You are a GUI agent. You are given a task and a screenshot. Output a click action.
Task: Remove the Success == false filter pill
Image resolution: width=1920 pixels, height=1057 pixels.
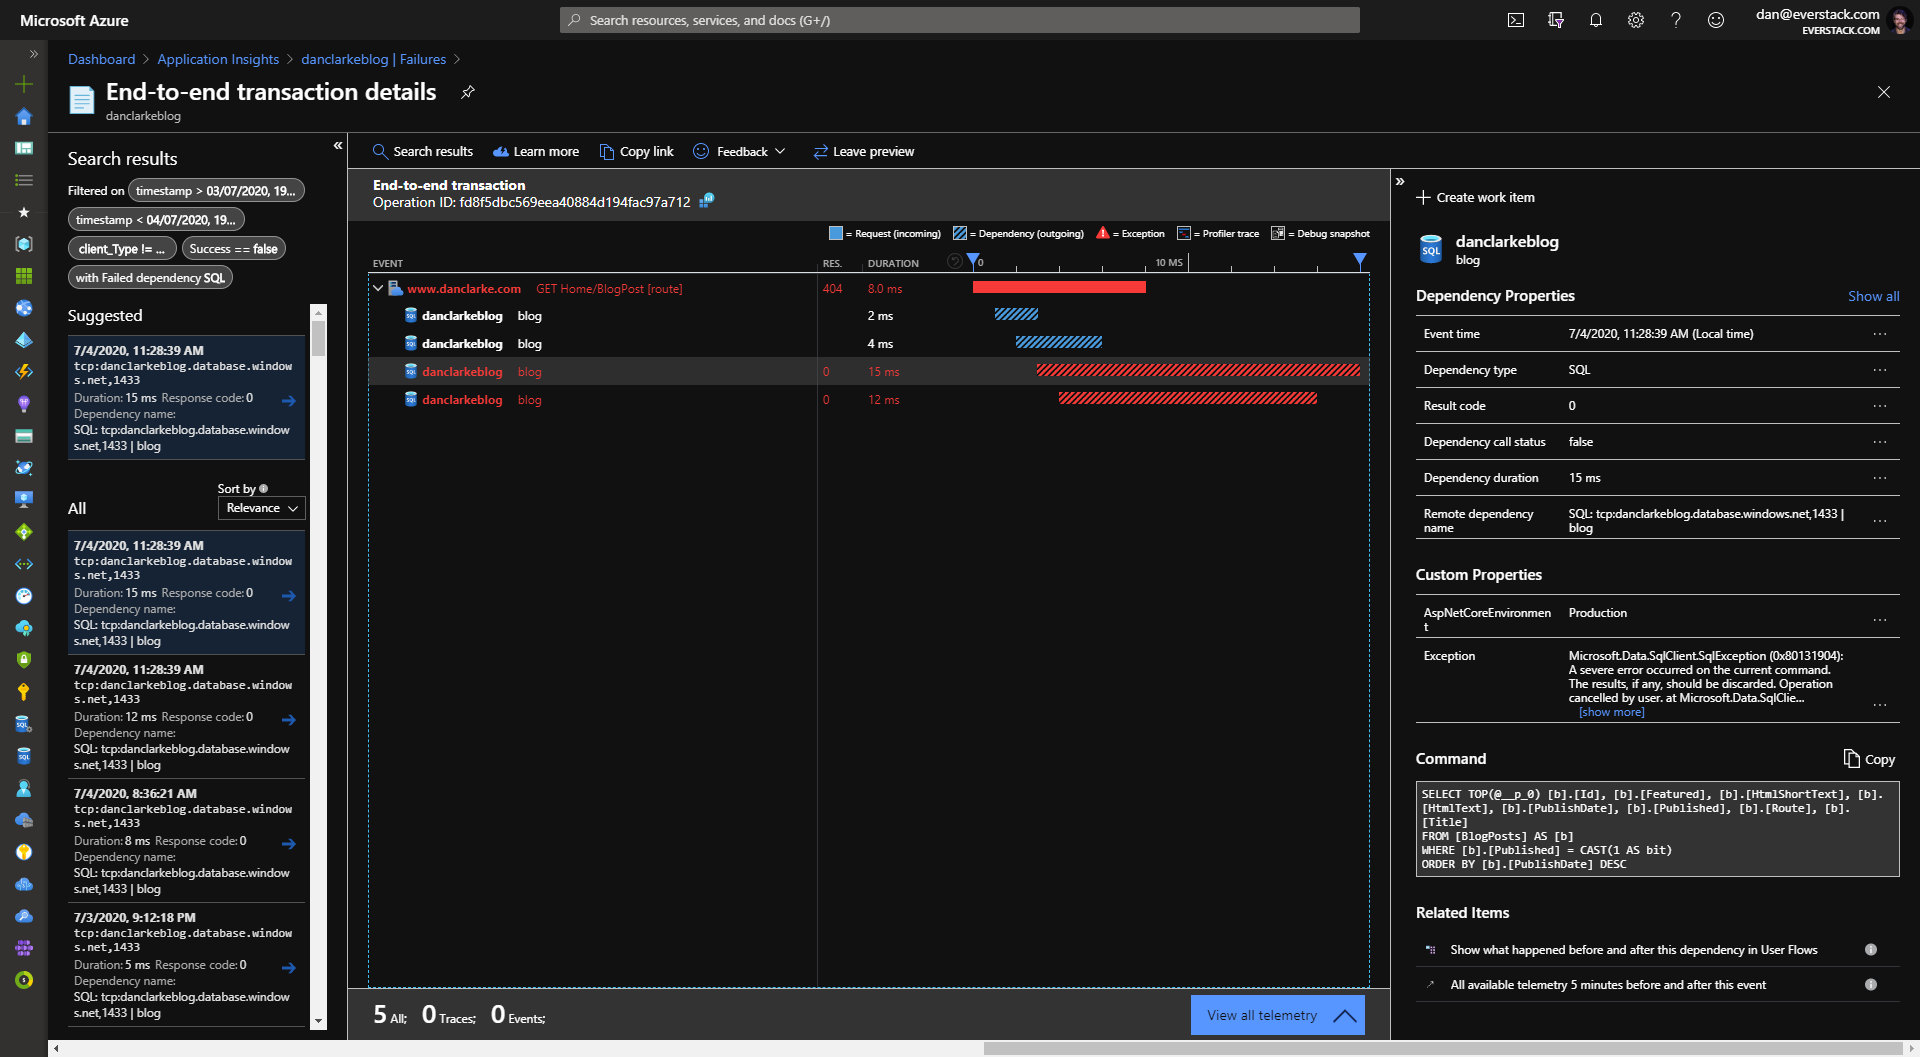tap(233, 249)
